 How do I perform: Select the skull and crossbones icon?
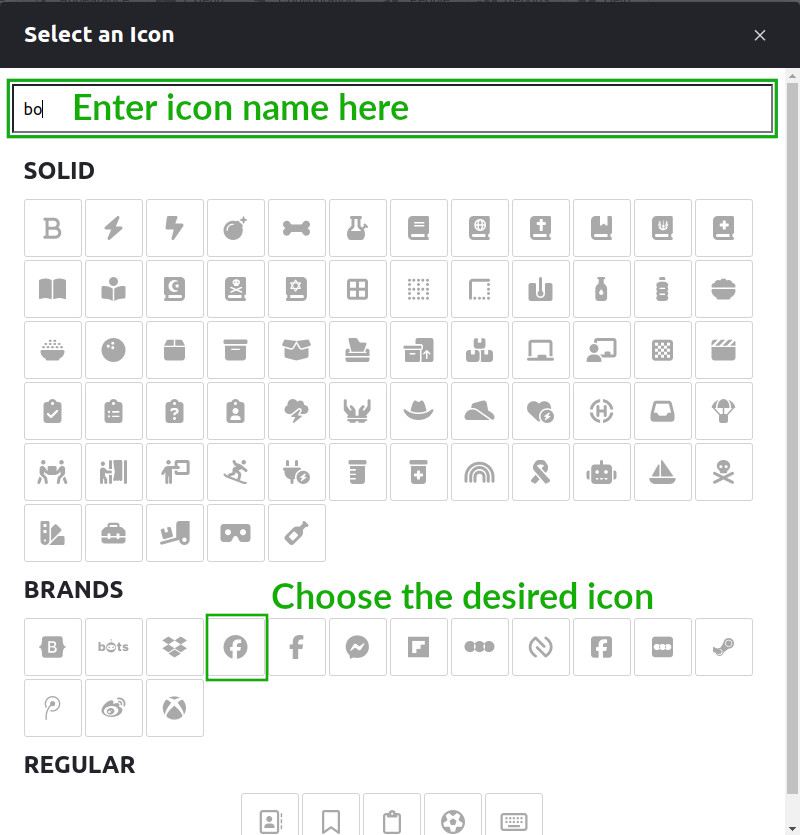click(724, 472)
